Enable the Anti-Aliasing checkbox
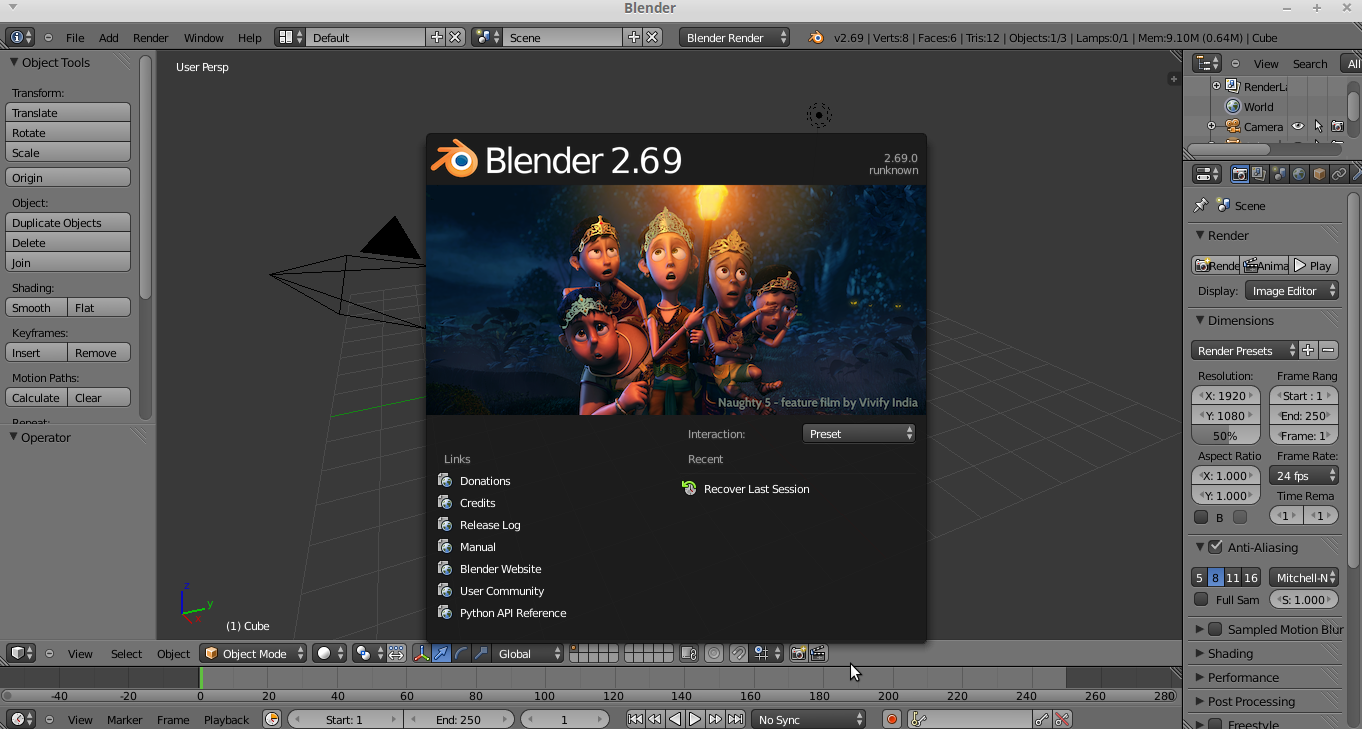The image size is (1362, 729). tap(1215, 547)
